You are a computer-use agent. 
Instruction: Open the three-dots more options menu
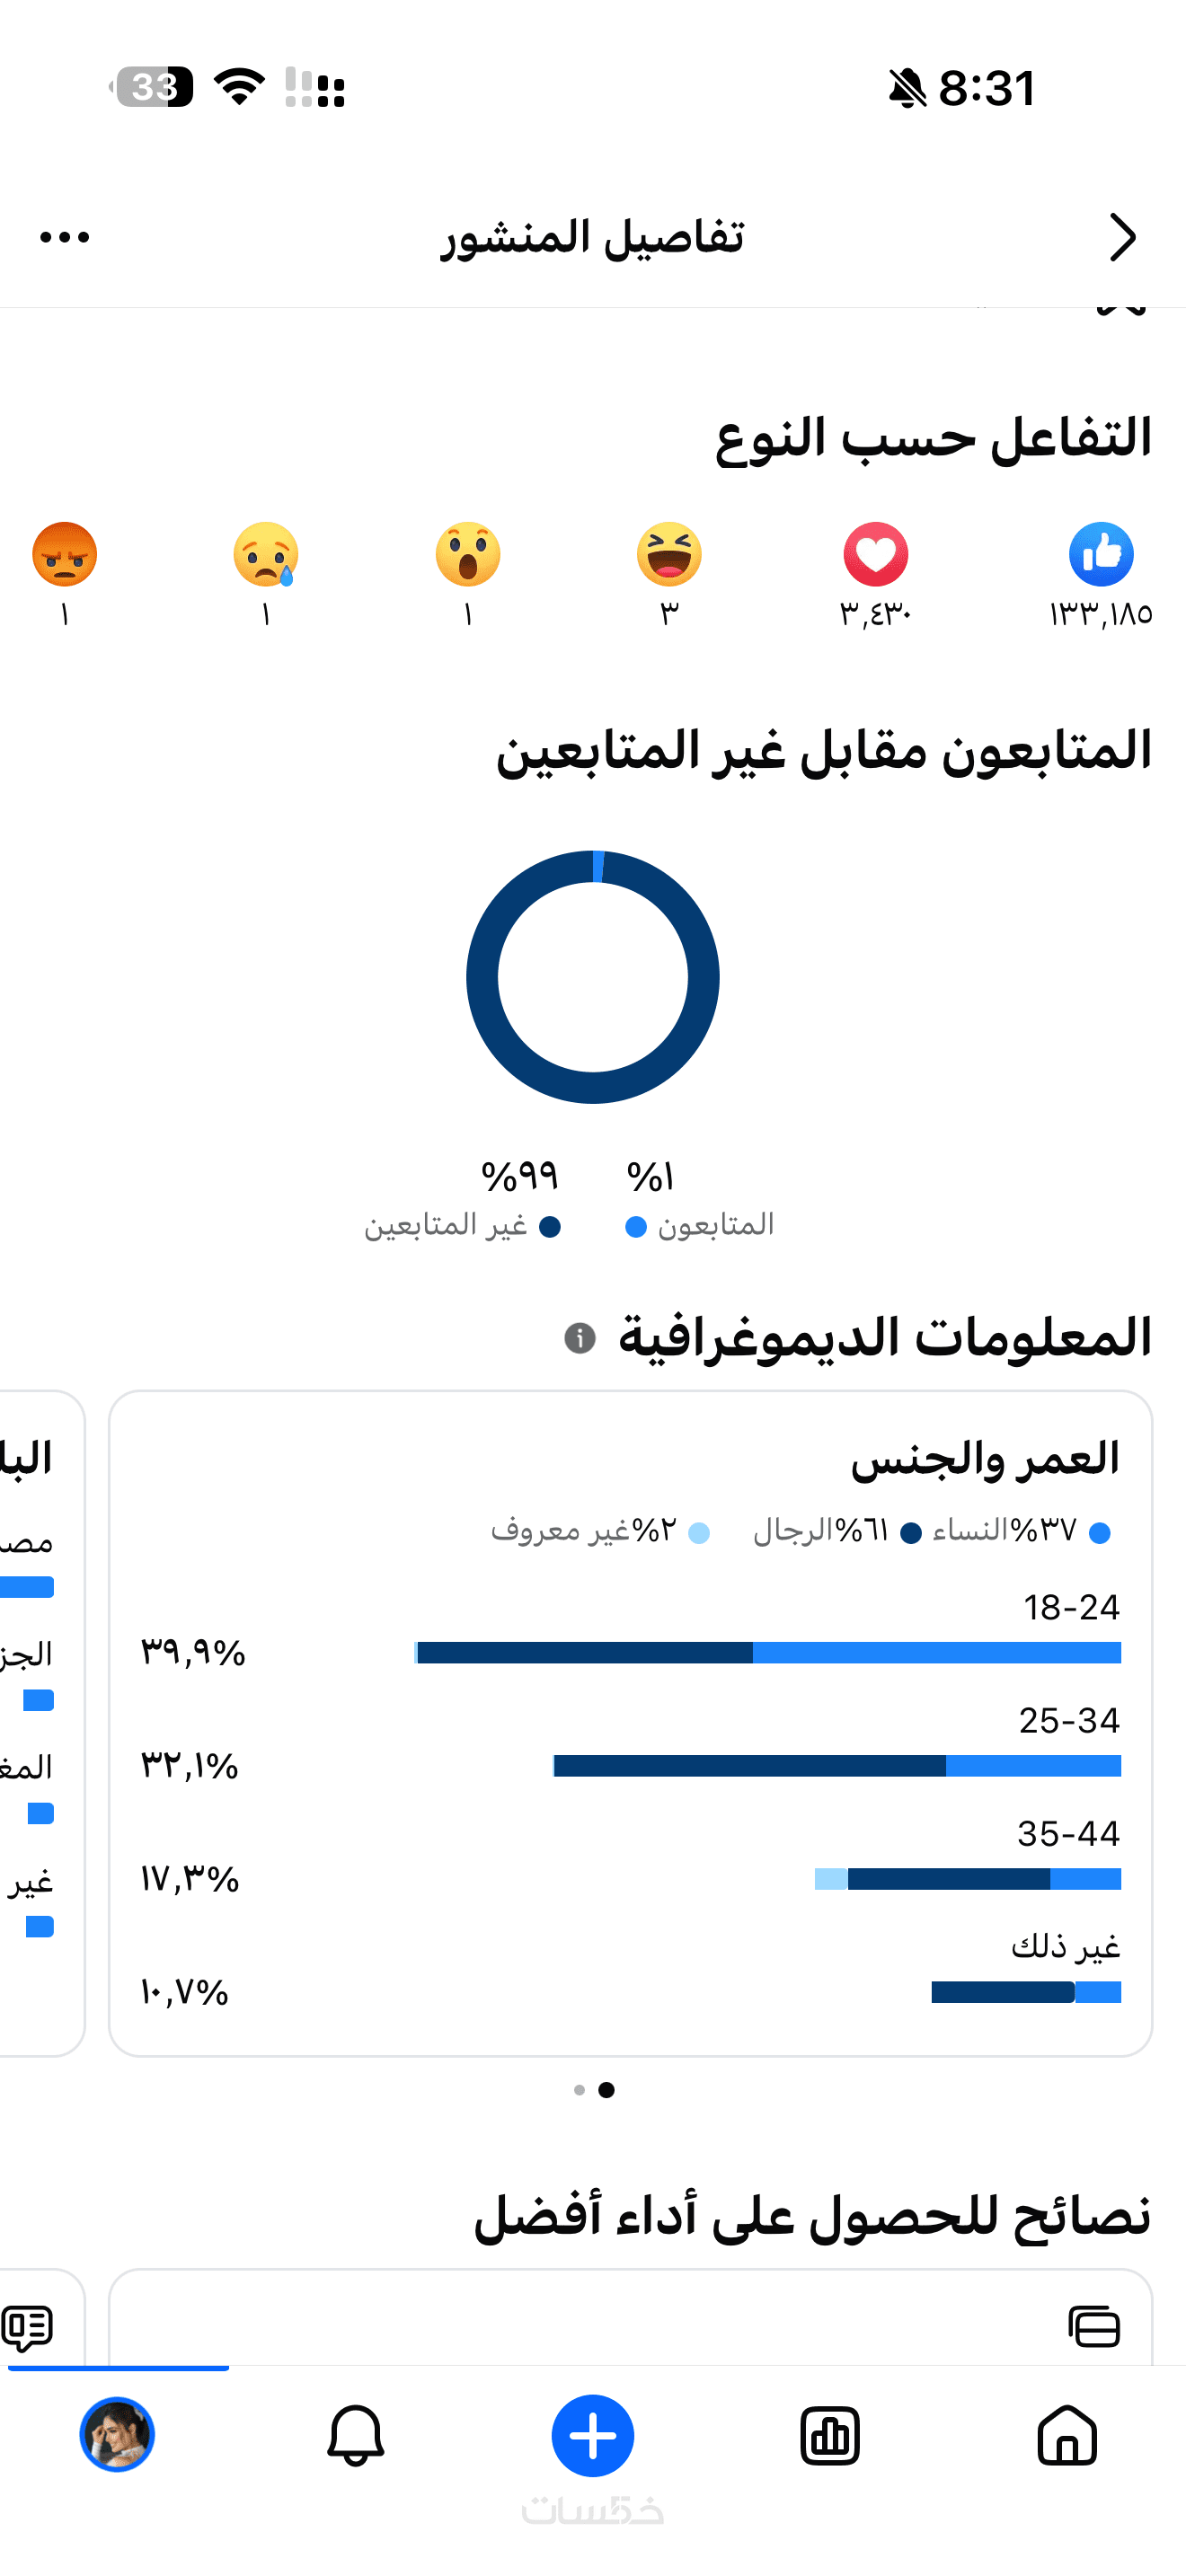65,237
